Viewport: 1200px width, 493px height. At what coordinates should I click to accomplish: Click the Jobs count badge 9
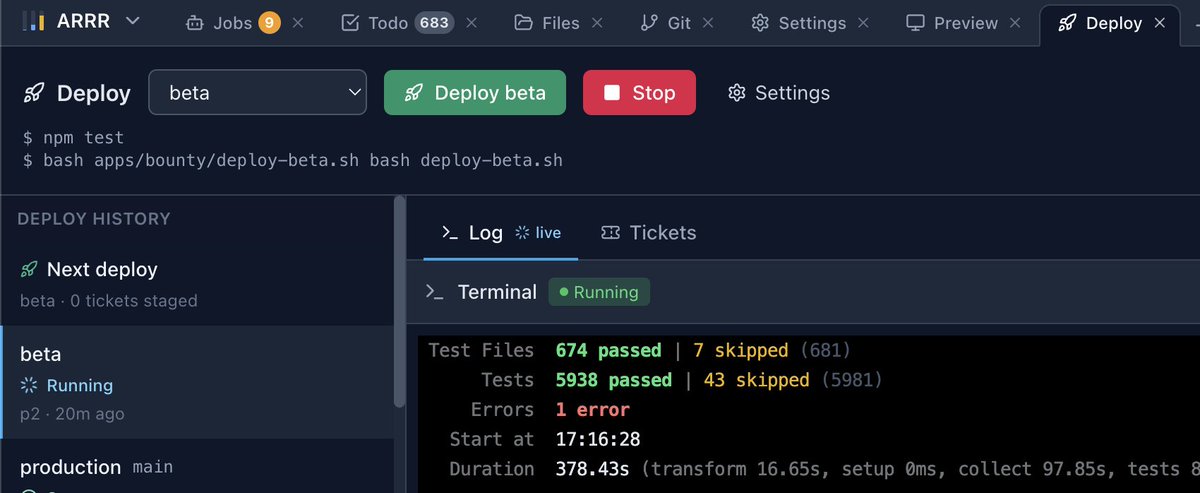(269, 22)
